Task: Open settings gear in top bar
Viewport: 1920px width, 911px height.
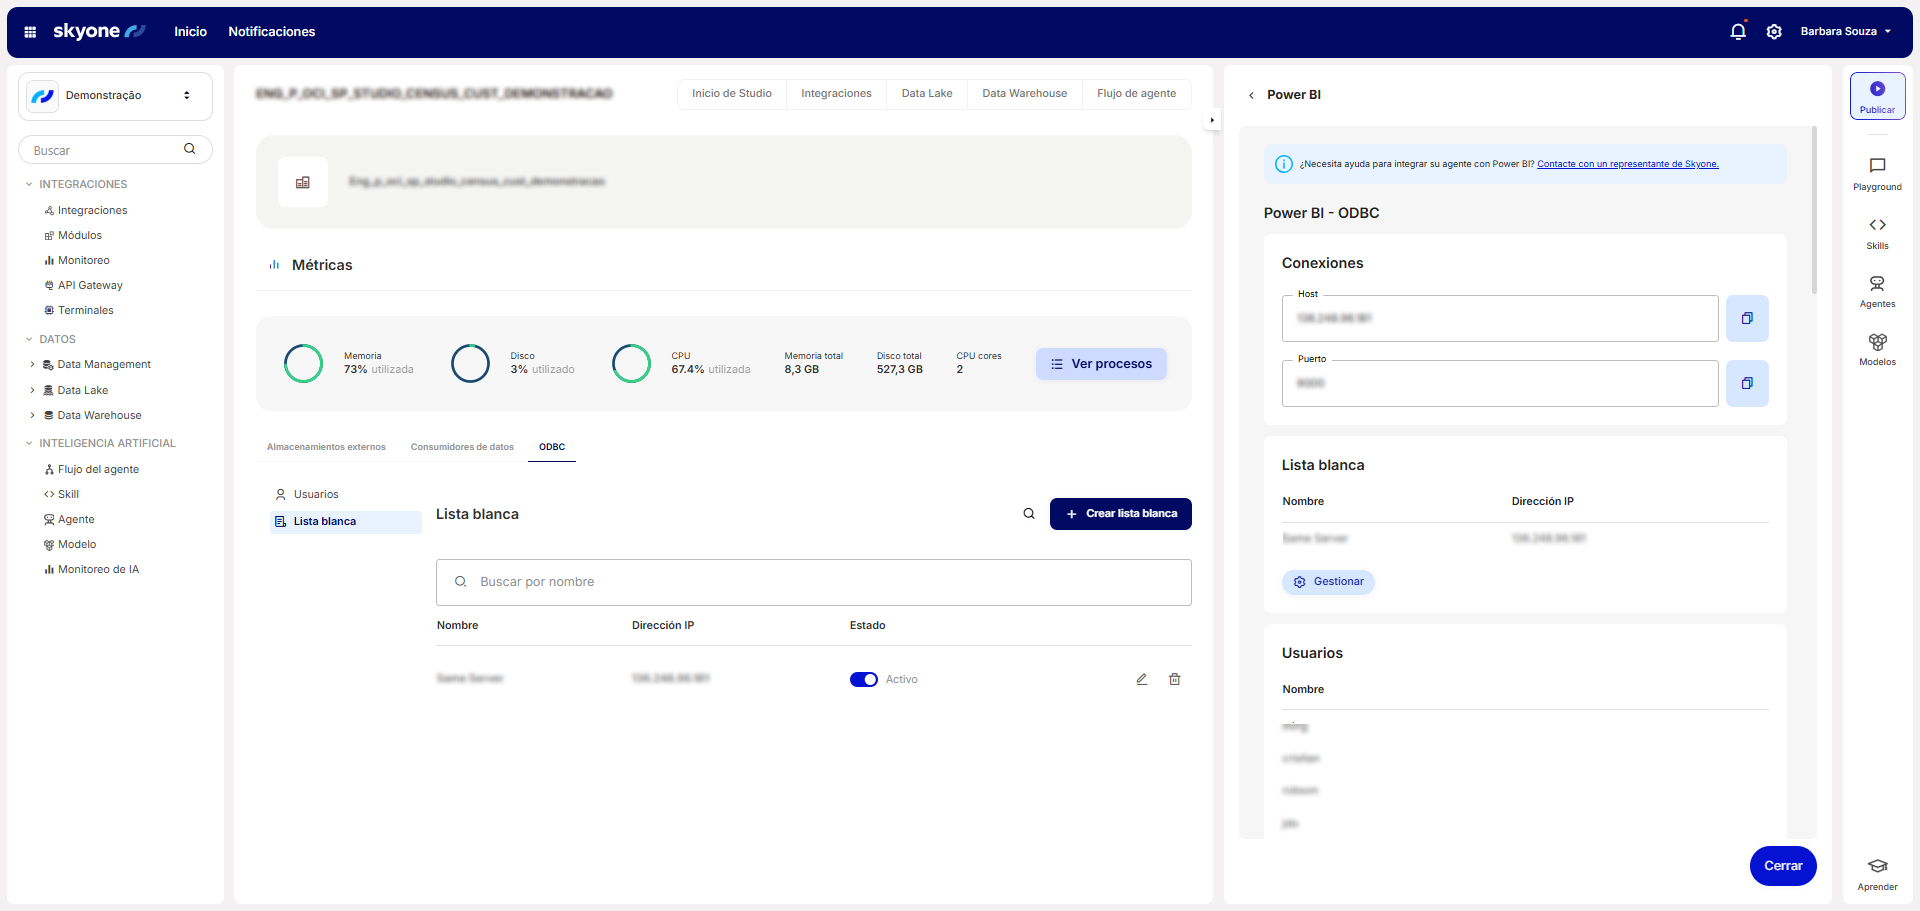Action: [x=1774, y=32]
